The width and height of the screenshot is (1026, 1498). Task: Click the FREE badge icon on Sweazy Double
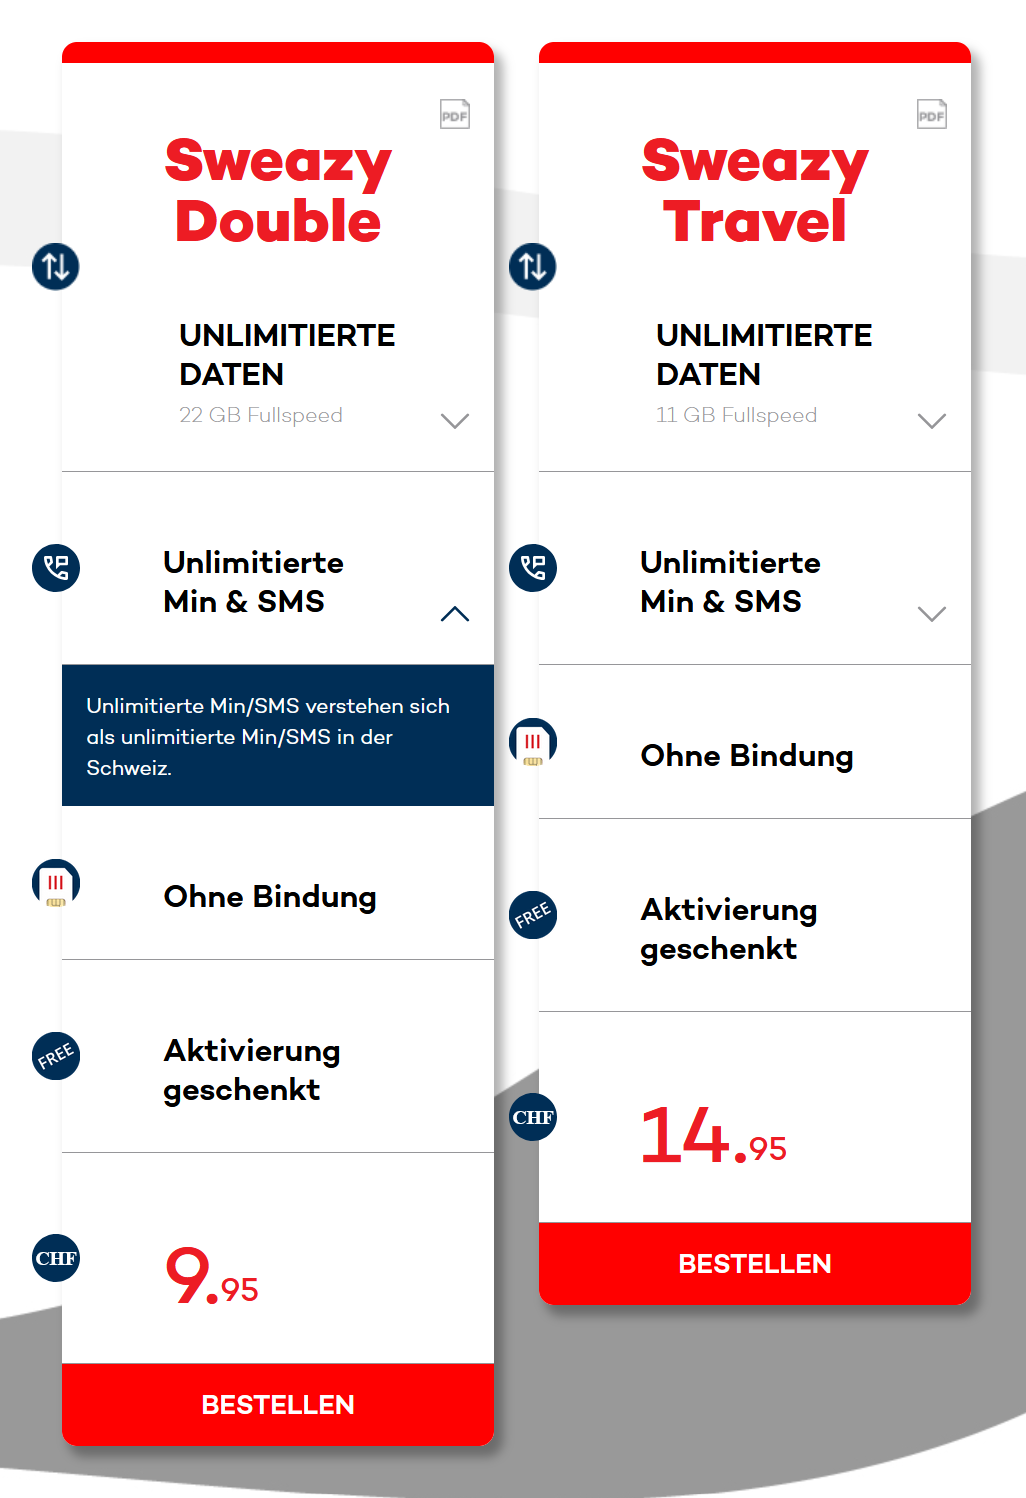coord(56,1056)
